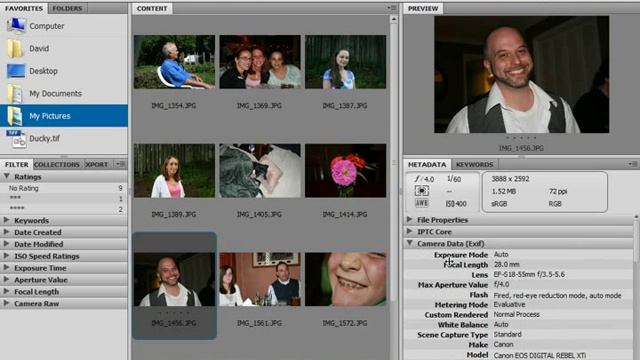Viewport: 640px width, 360px height.
Task: Click the Desktop icon in Favorites
Action: click(x=16, y=71)
